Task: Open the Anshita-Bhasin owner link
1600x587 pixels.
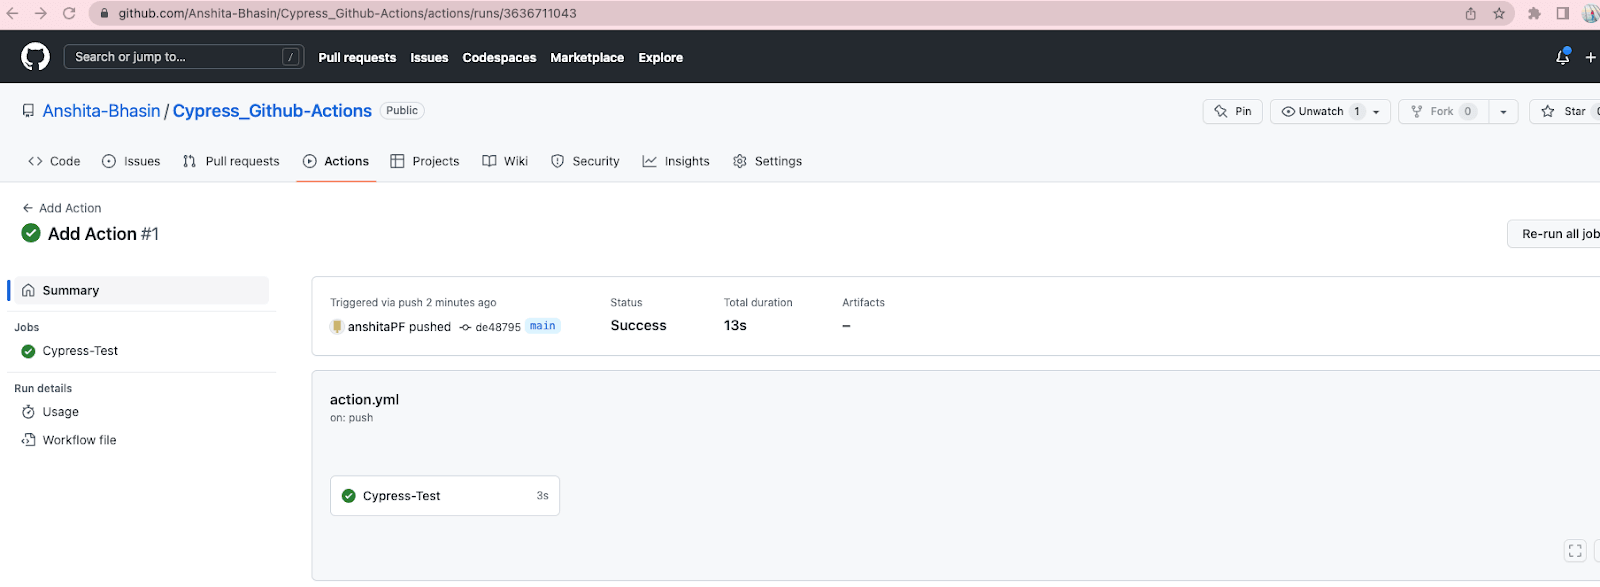Action: click(101, 111)
